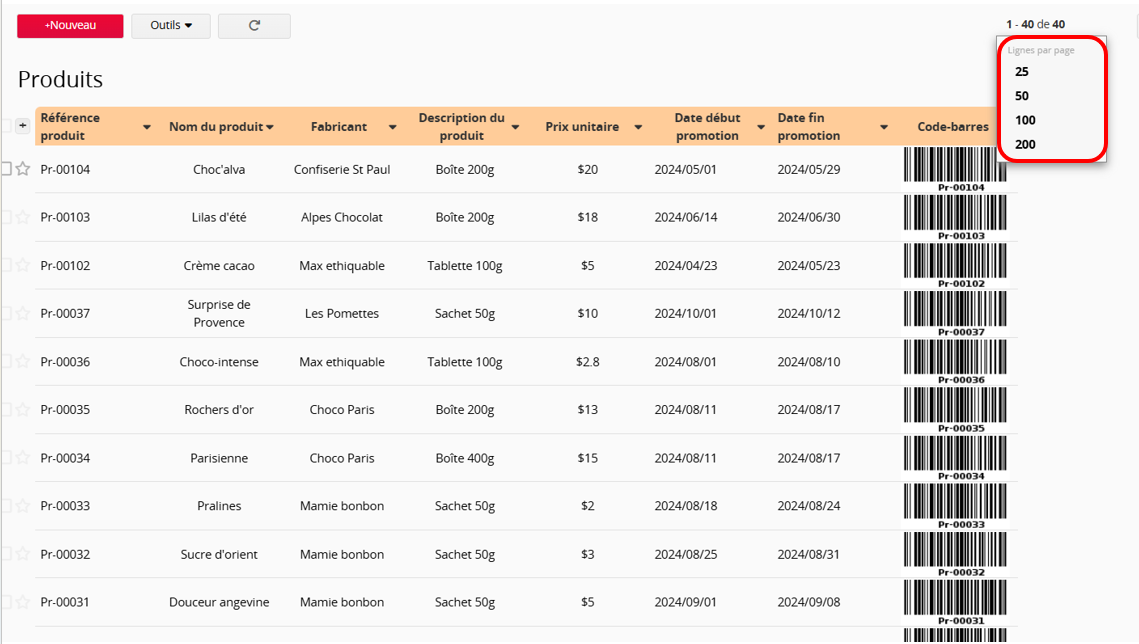Click the 1 - 40 de 40 pagination text

coord(1035,24)
